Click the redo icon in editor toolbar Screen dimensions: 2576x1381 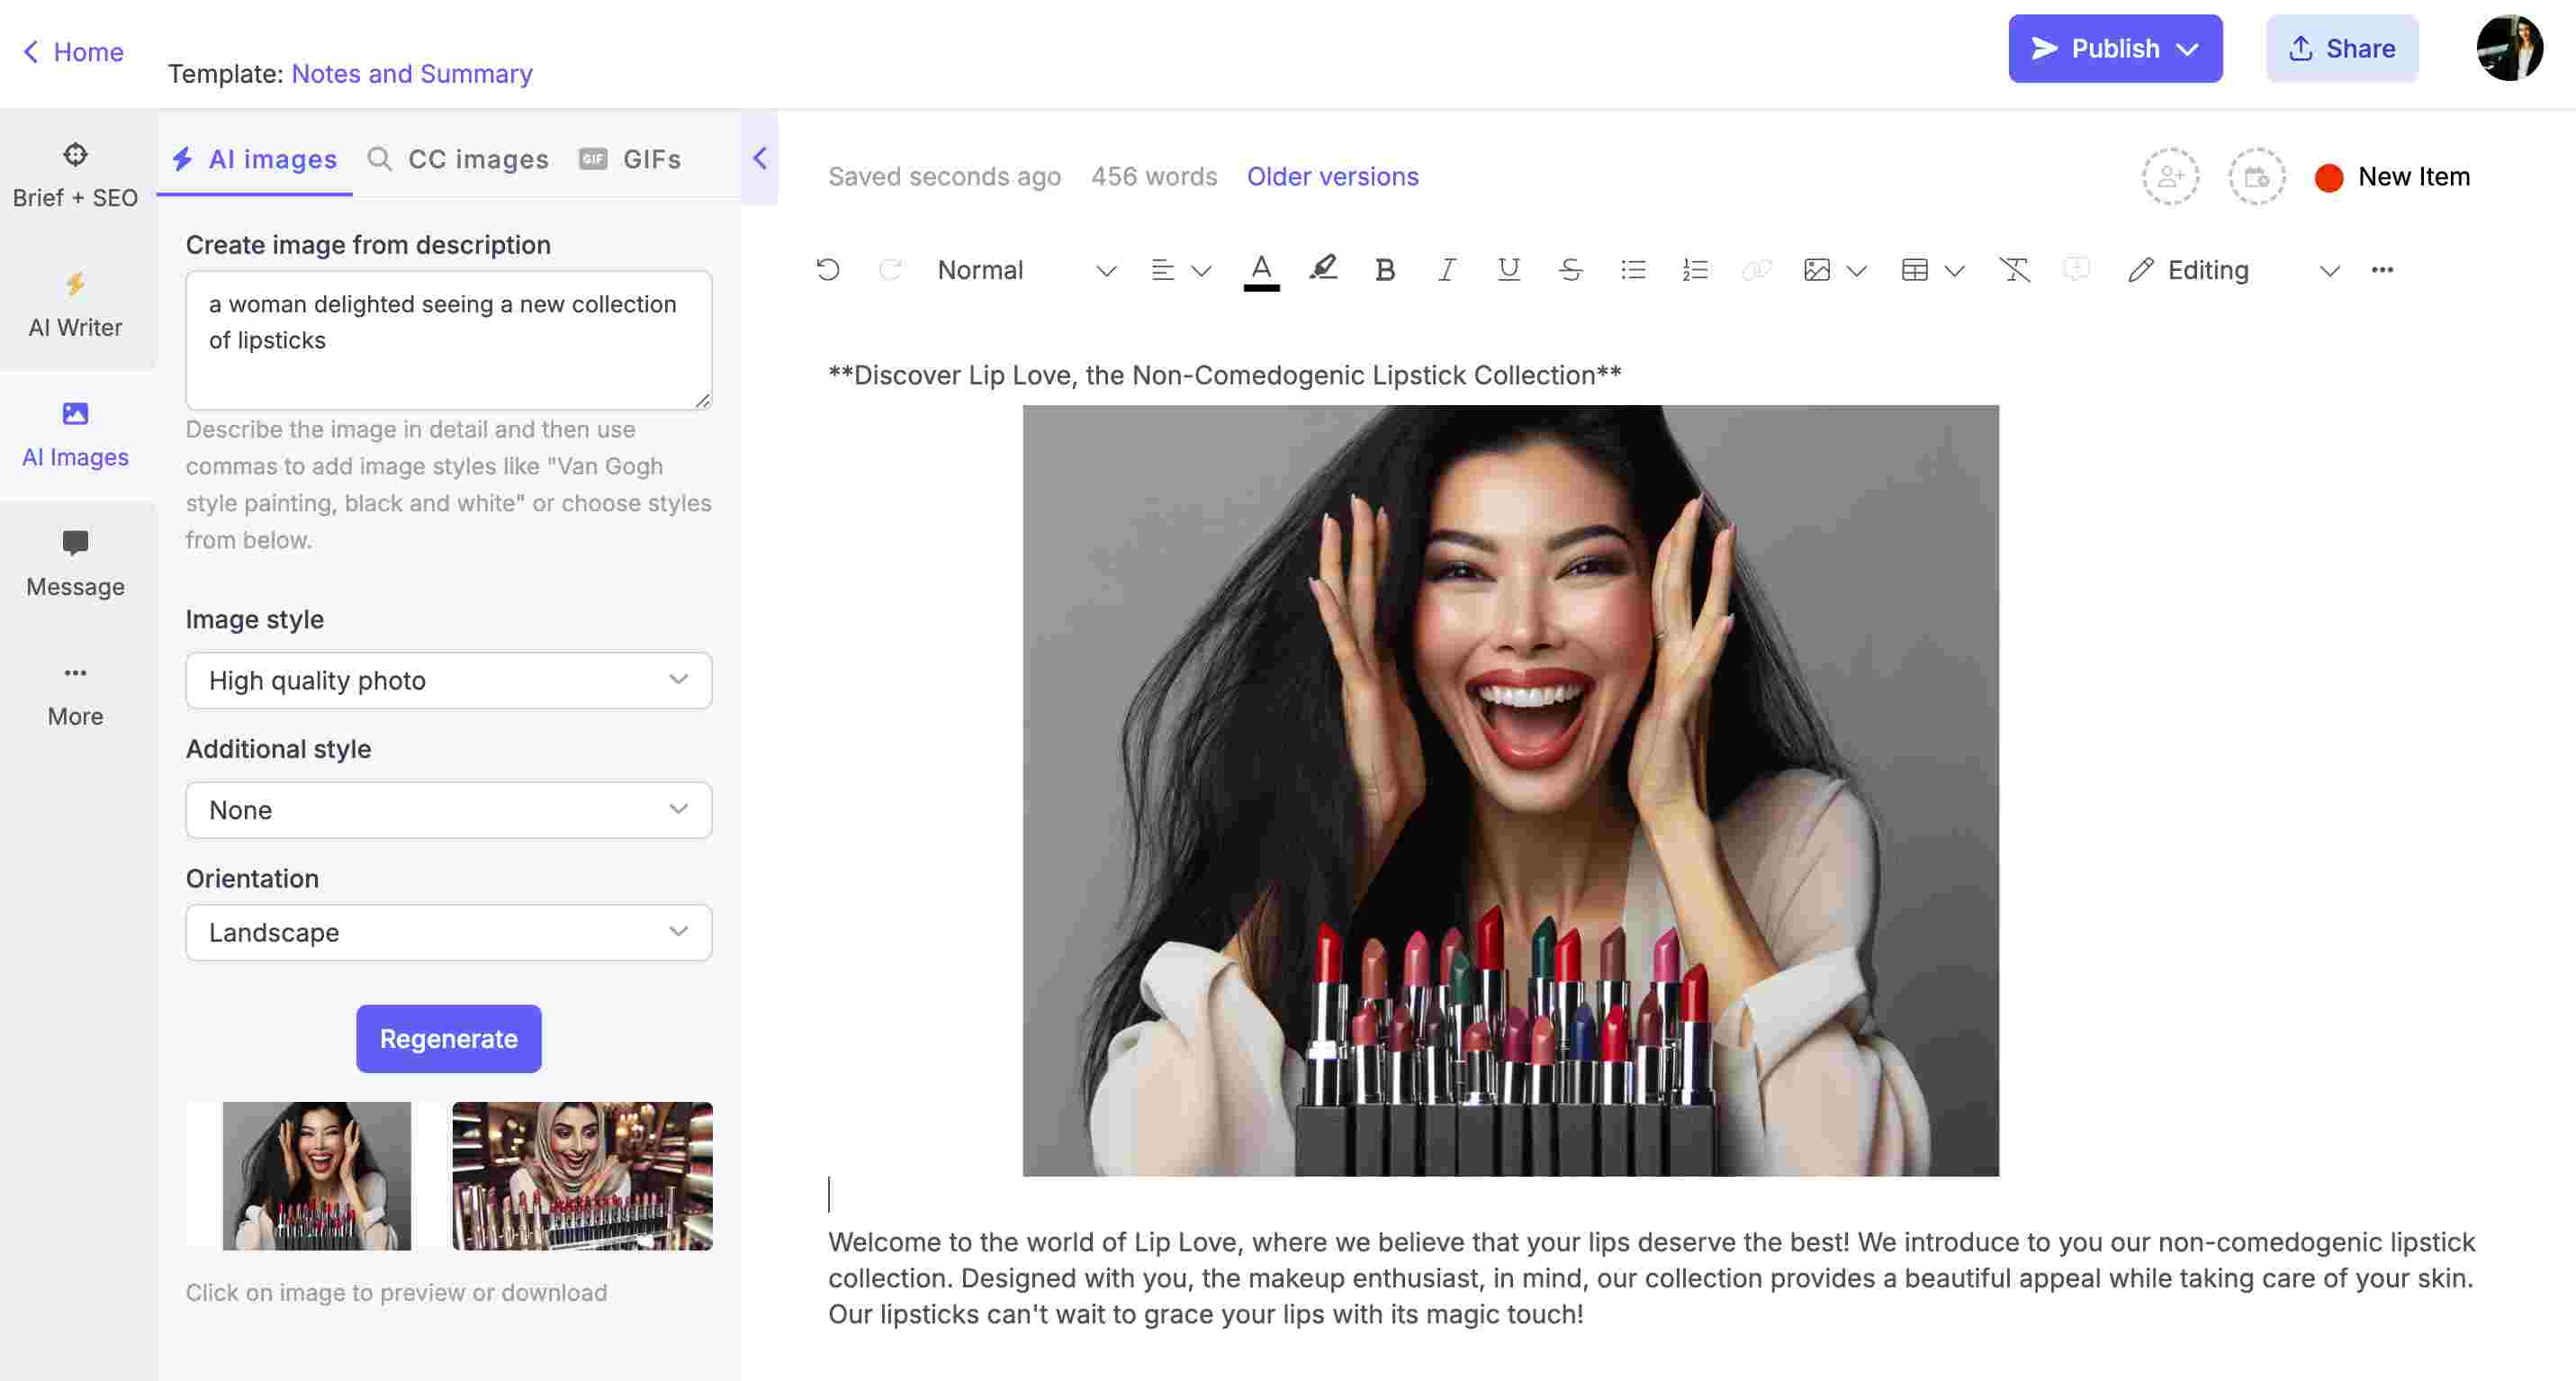pos(890,270)
